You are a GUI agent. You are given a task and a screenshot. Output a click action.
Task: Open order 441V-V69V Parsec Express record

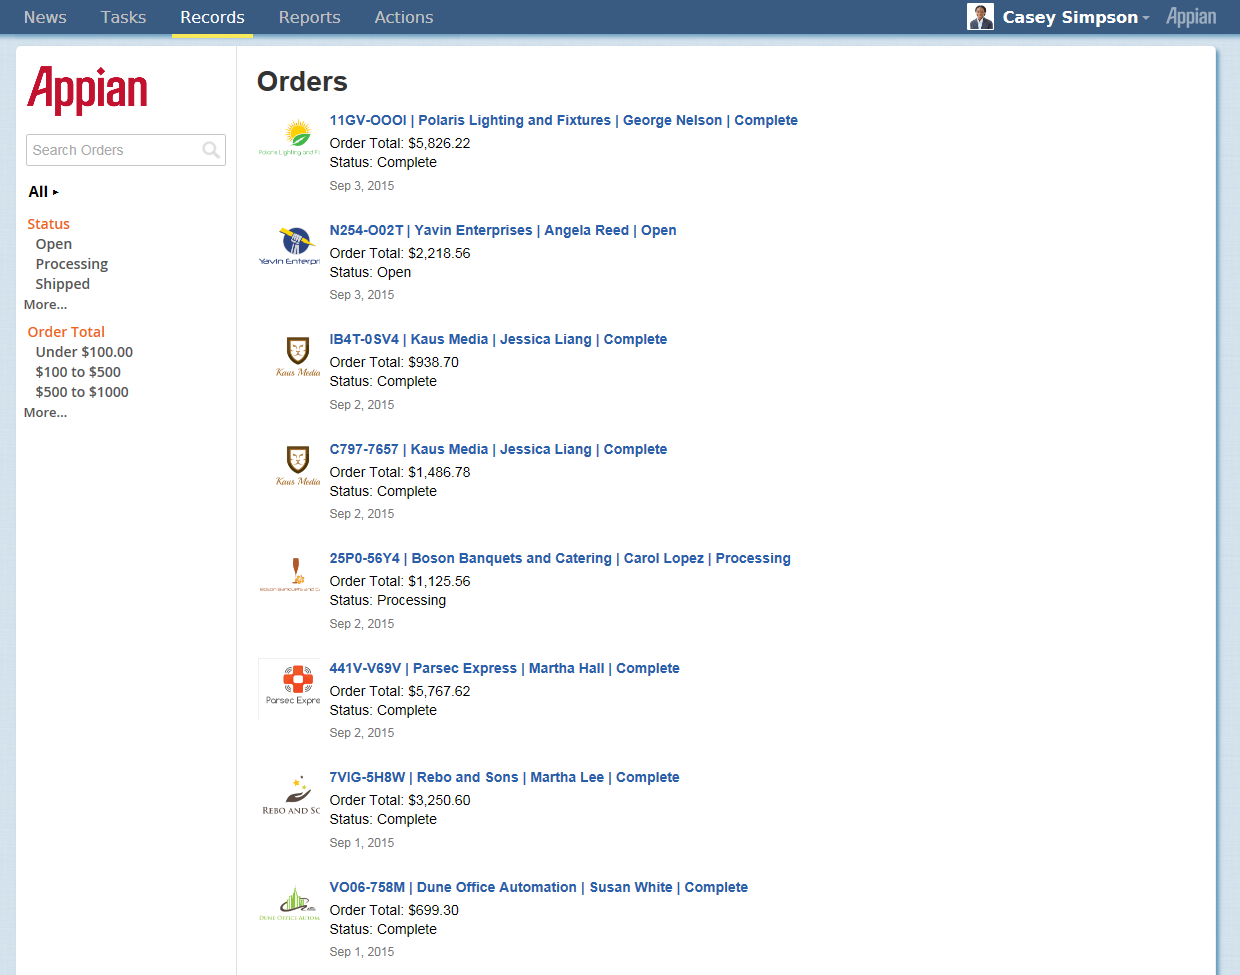[504, 668]
